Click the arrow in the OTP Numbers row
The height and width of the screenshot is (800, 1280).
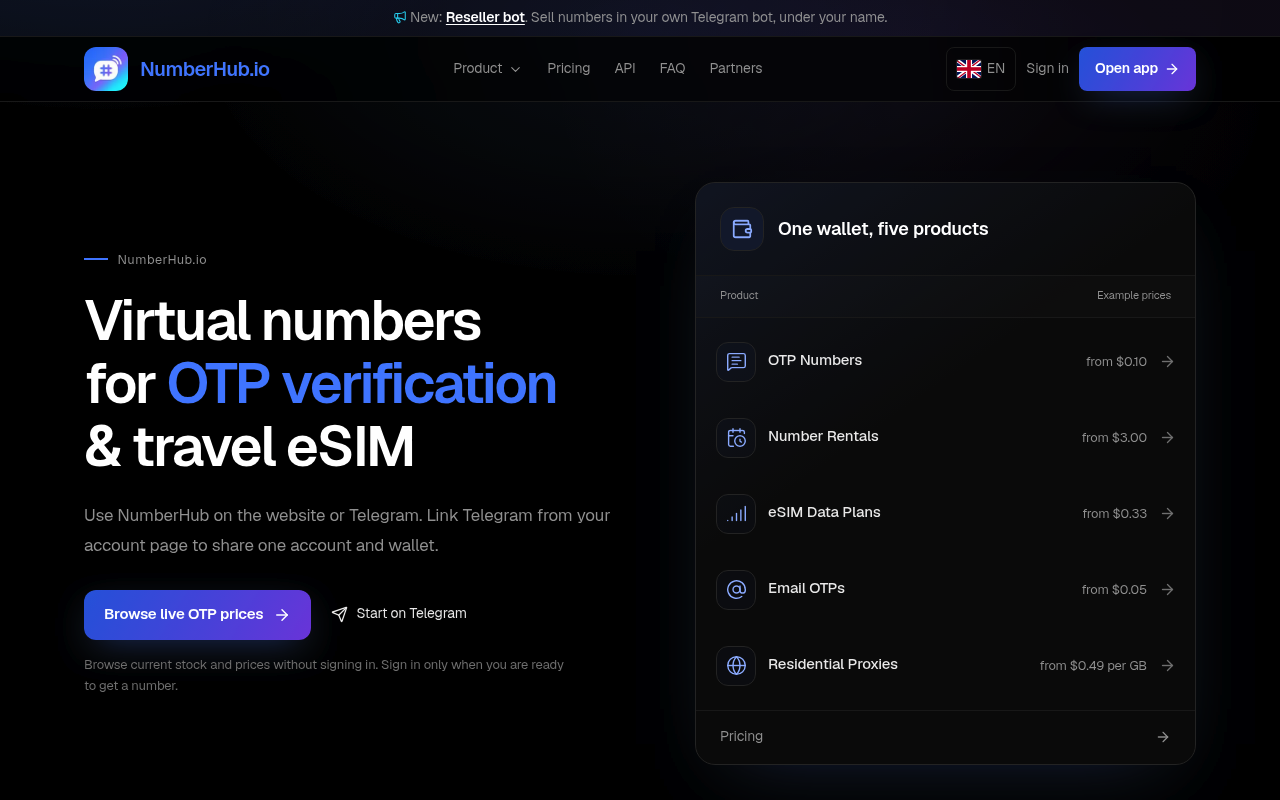click(1167, 362)
